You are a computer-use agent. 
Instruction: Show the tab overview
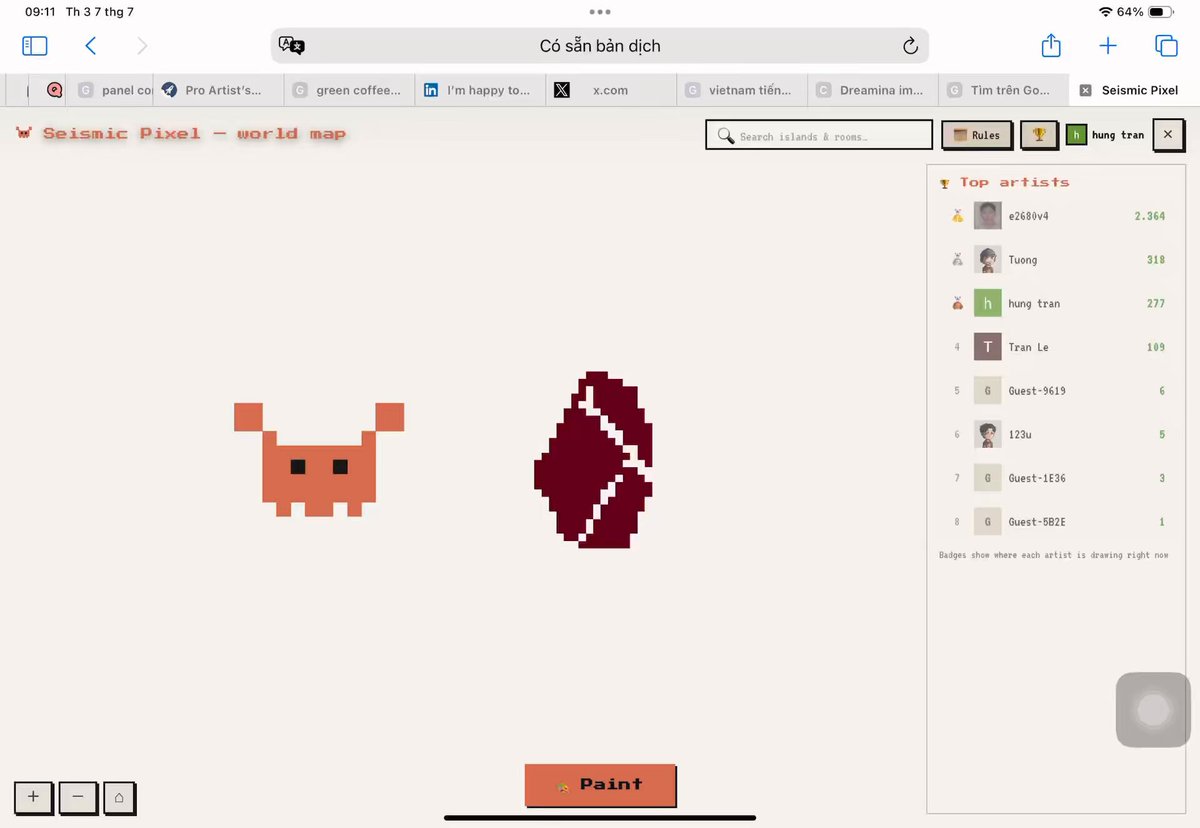click(1166, 46)
